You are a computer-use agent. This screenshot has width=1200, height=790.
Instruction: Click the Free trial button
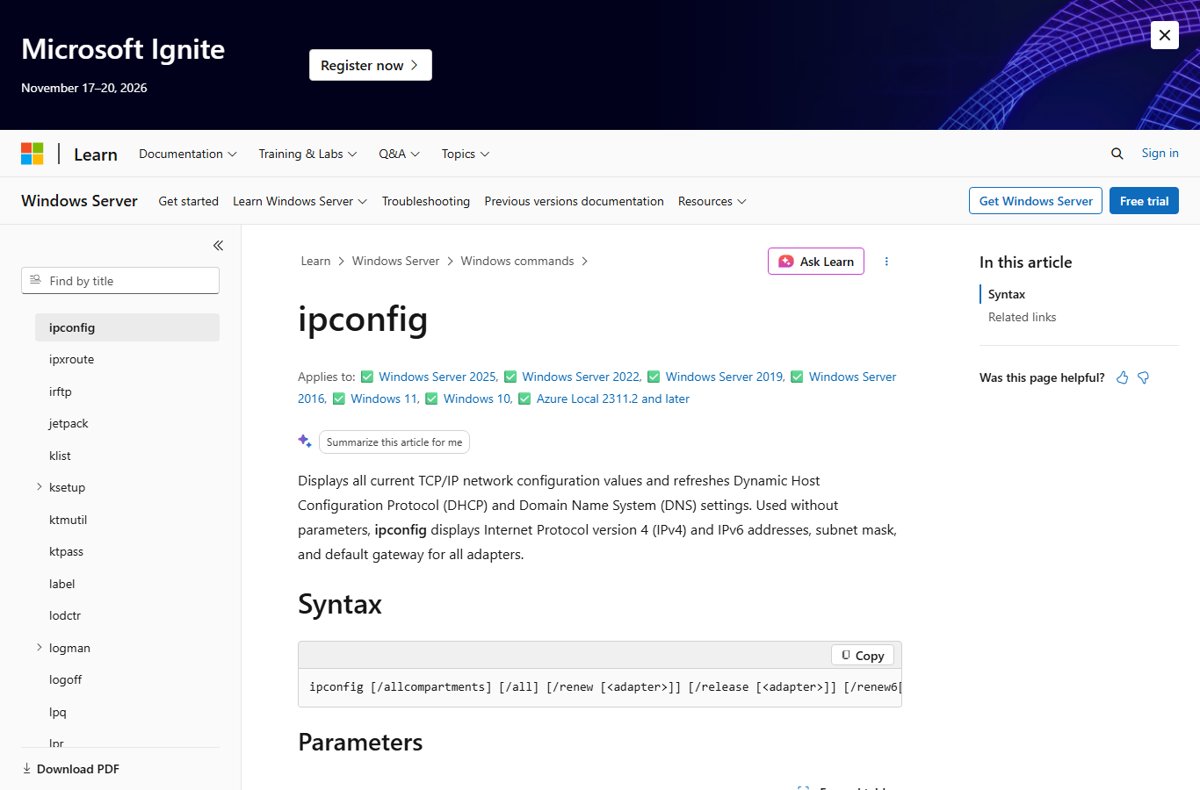(x=1144, y=201)
